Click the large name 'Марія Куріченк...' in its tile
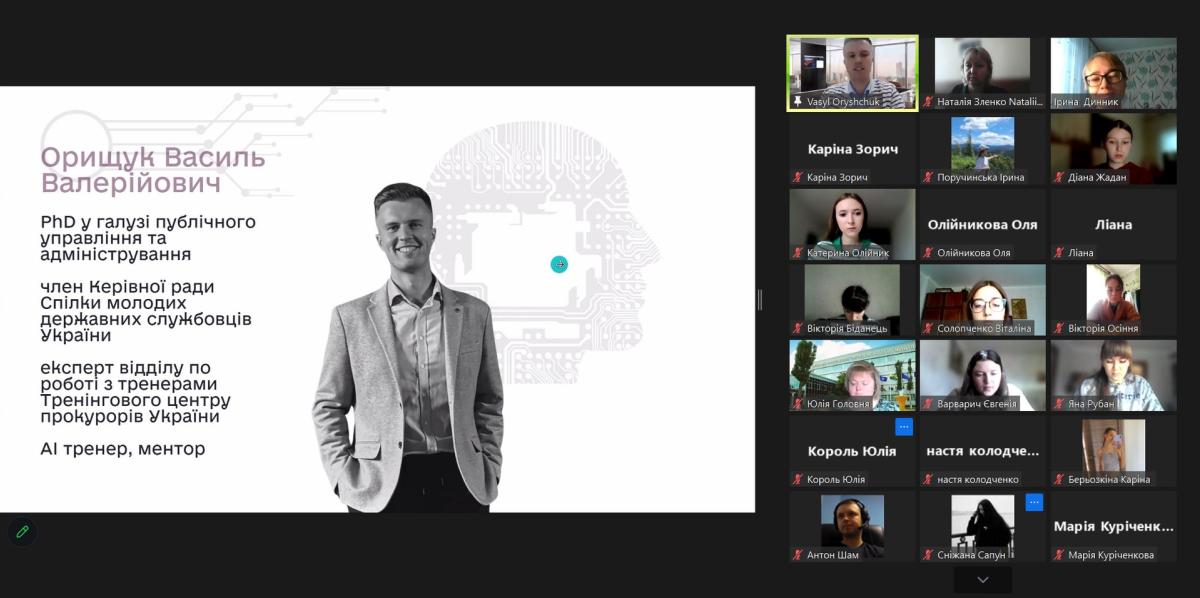Viewport: 1200px width, 598px height. (1113, 526)
